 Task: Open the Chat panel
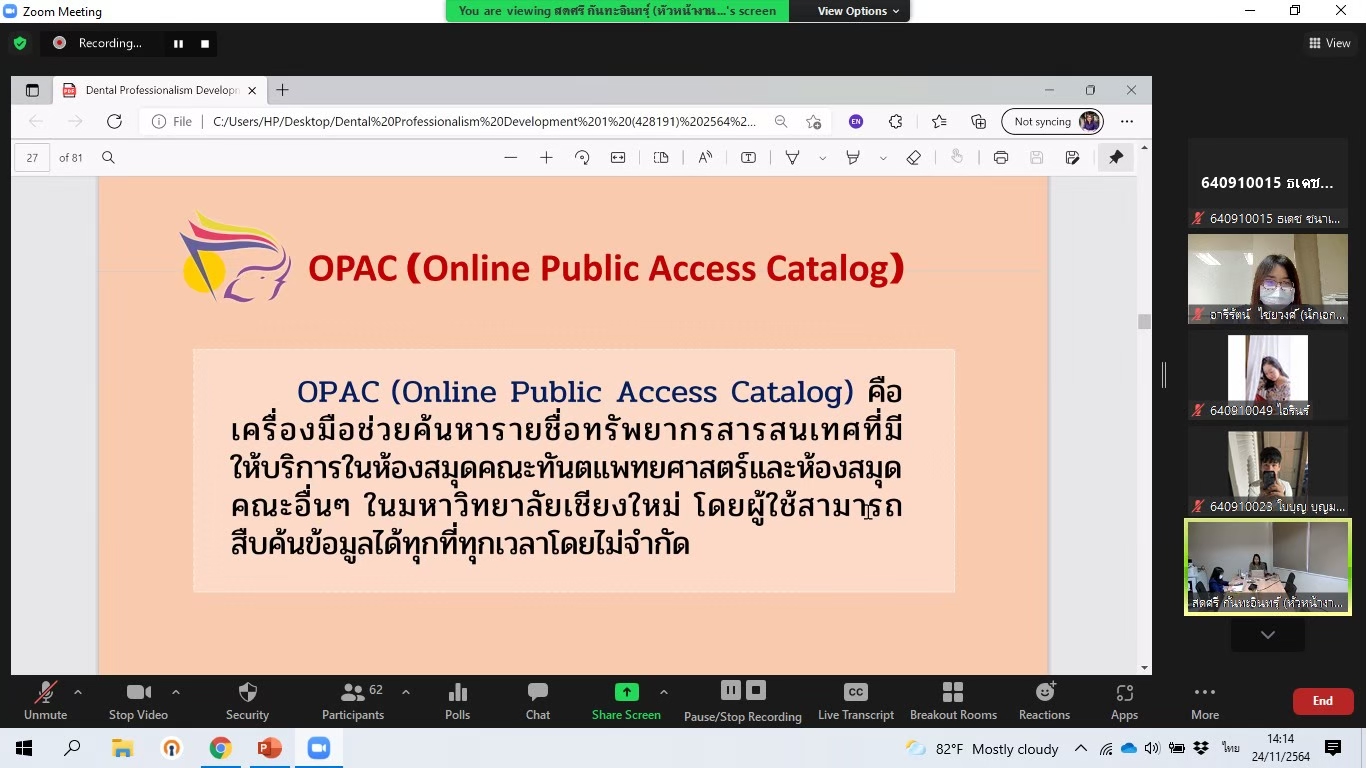538,700
